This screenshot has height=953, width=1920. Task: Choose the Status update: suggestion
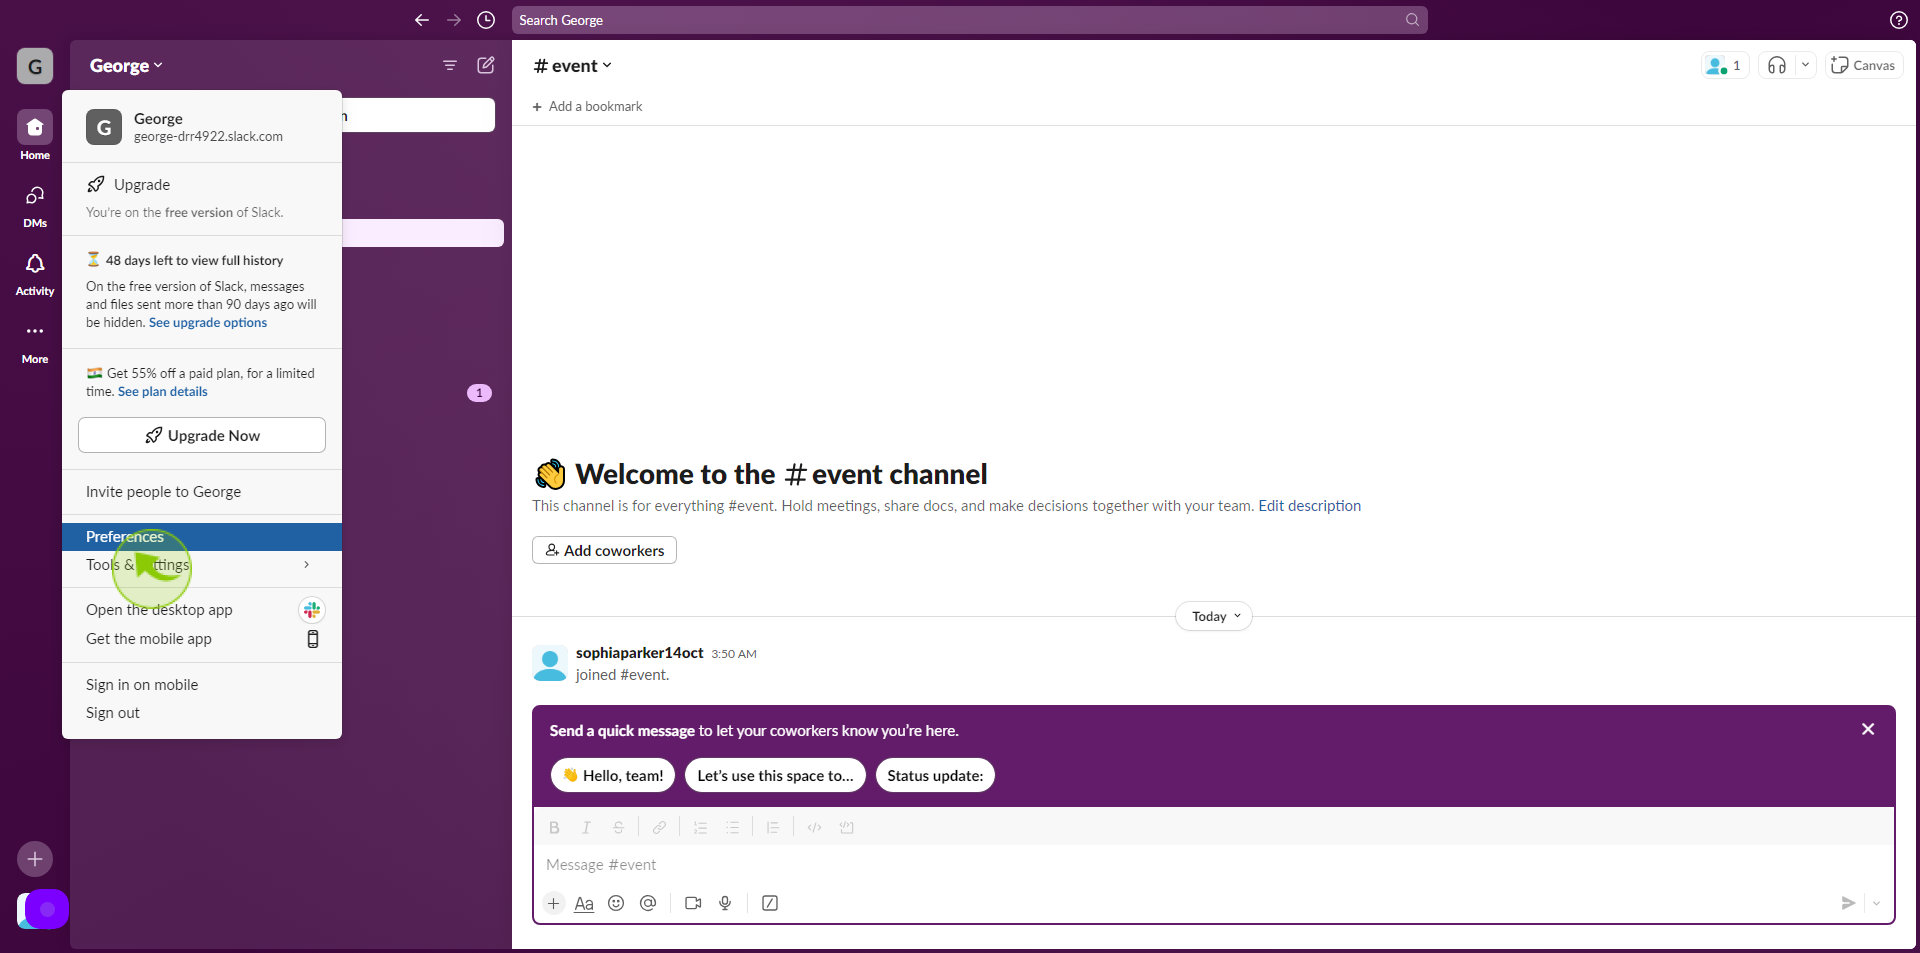[x=935, y=776]
